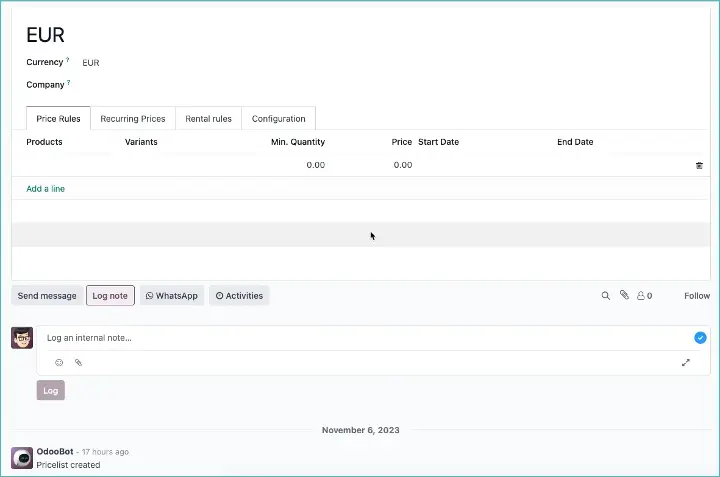The image size is (720, 477).
Task: Sort by Min. Quantity column header
Action: pos(298,142)
